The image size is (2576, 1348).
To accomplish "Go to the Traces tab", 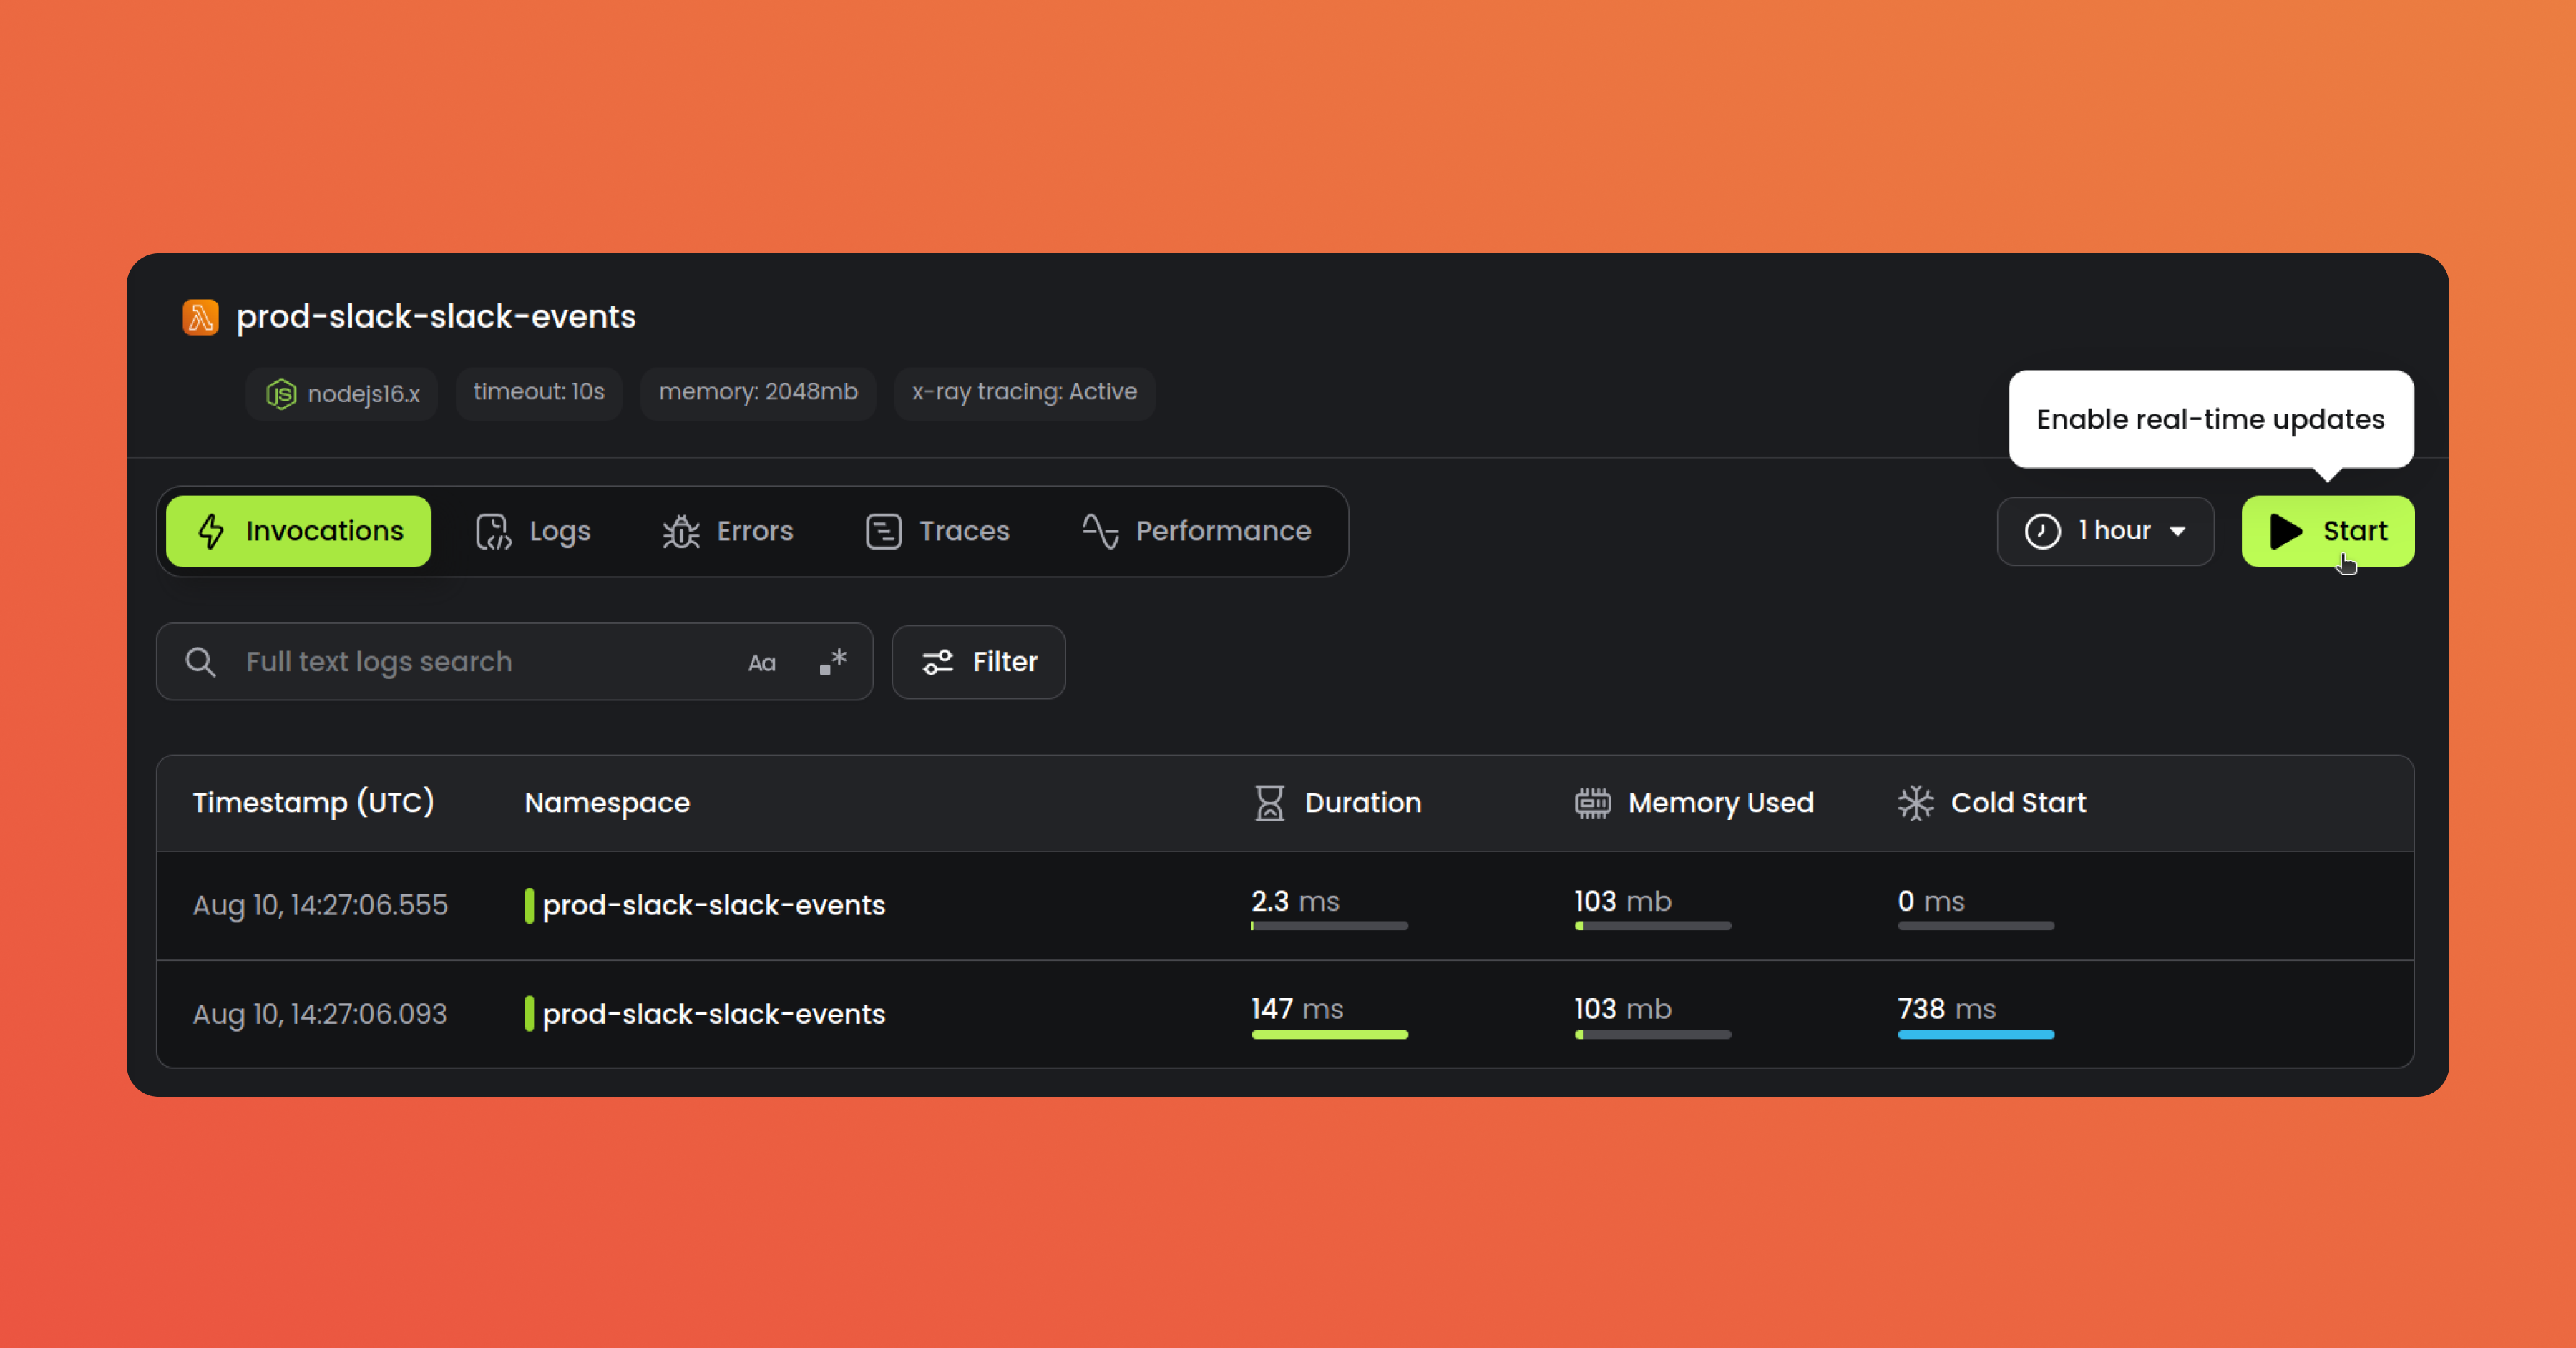I will pyautogui.click(x=937, y=531).
